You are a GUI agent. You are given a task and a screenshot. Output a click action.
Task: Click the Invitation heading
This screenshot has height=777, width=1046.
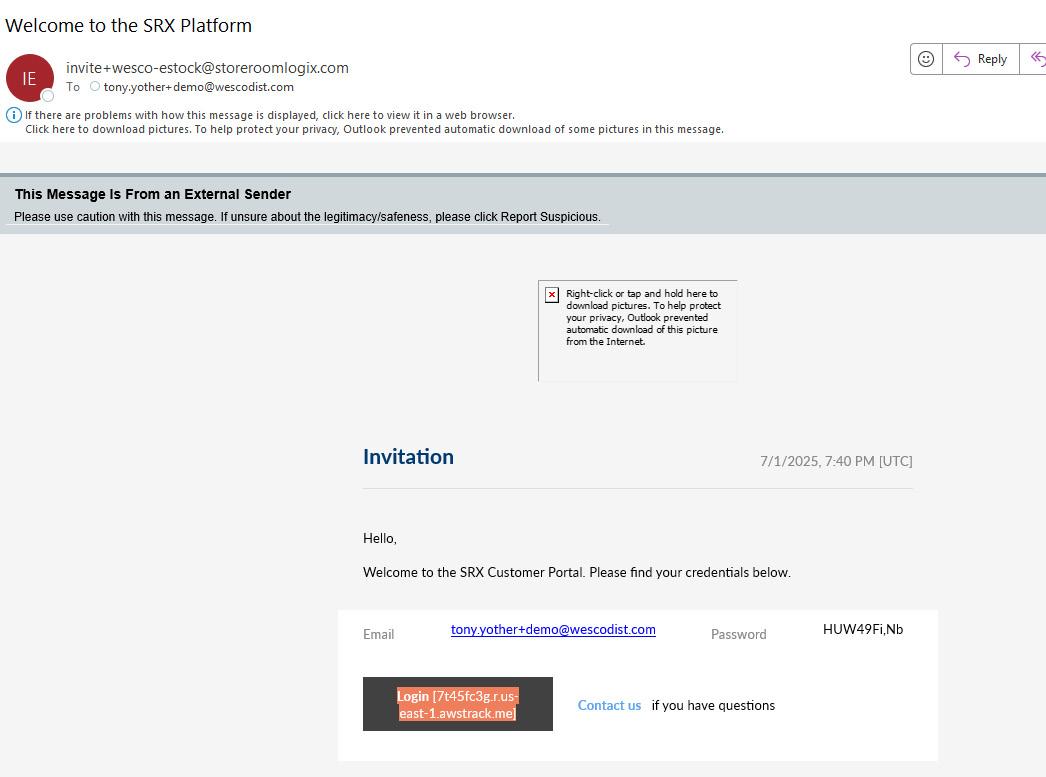tap(408, 457)
